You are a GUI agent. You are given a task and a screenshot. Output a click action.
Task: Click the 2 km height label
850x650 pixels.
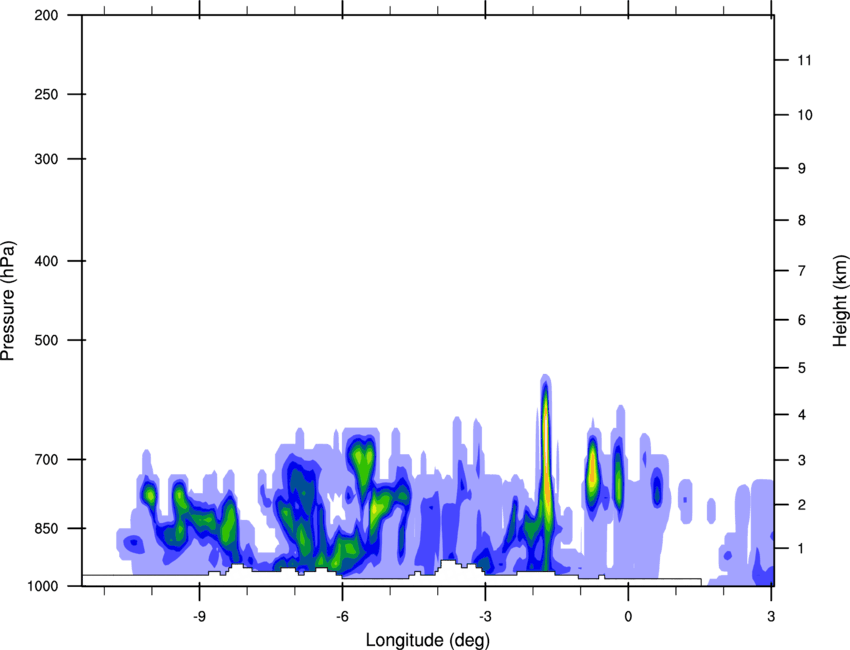click(802, 505)
